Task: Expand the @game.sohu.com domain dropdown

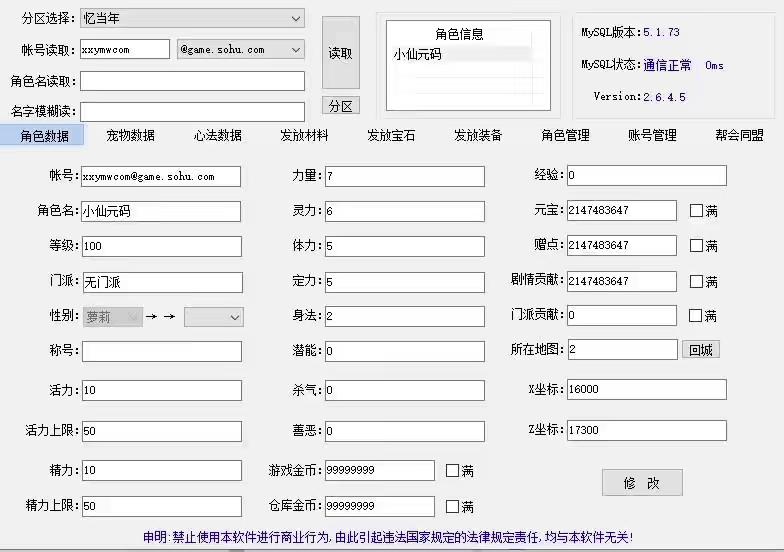Action: point(240,49)
